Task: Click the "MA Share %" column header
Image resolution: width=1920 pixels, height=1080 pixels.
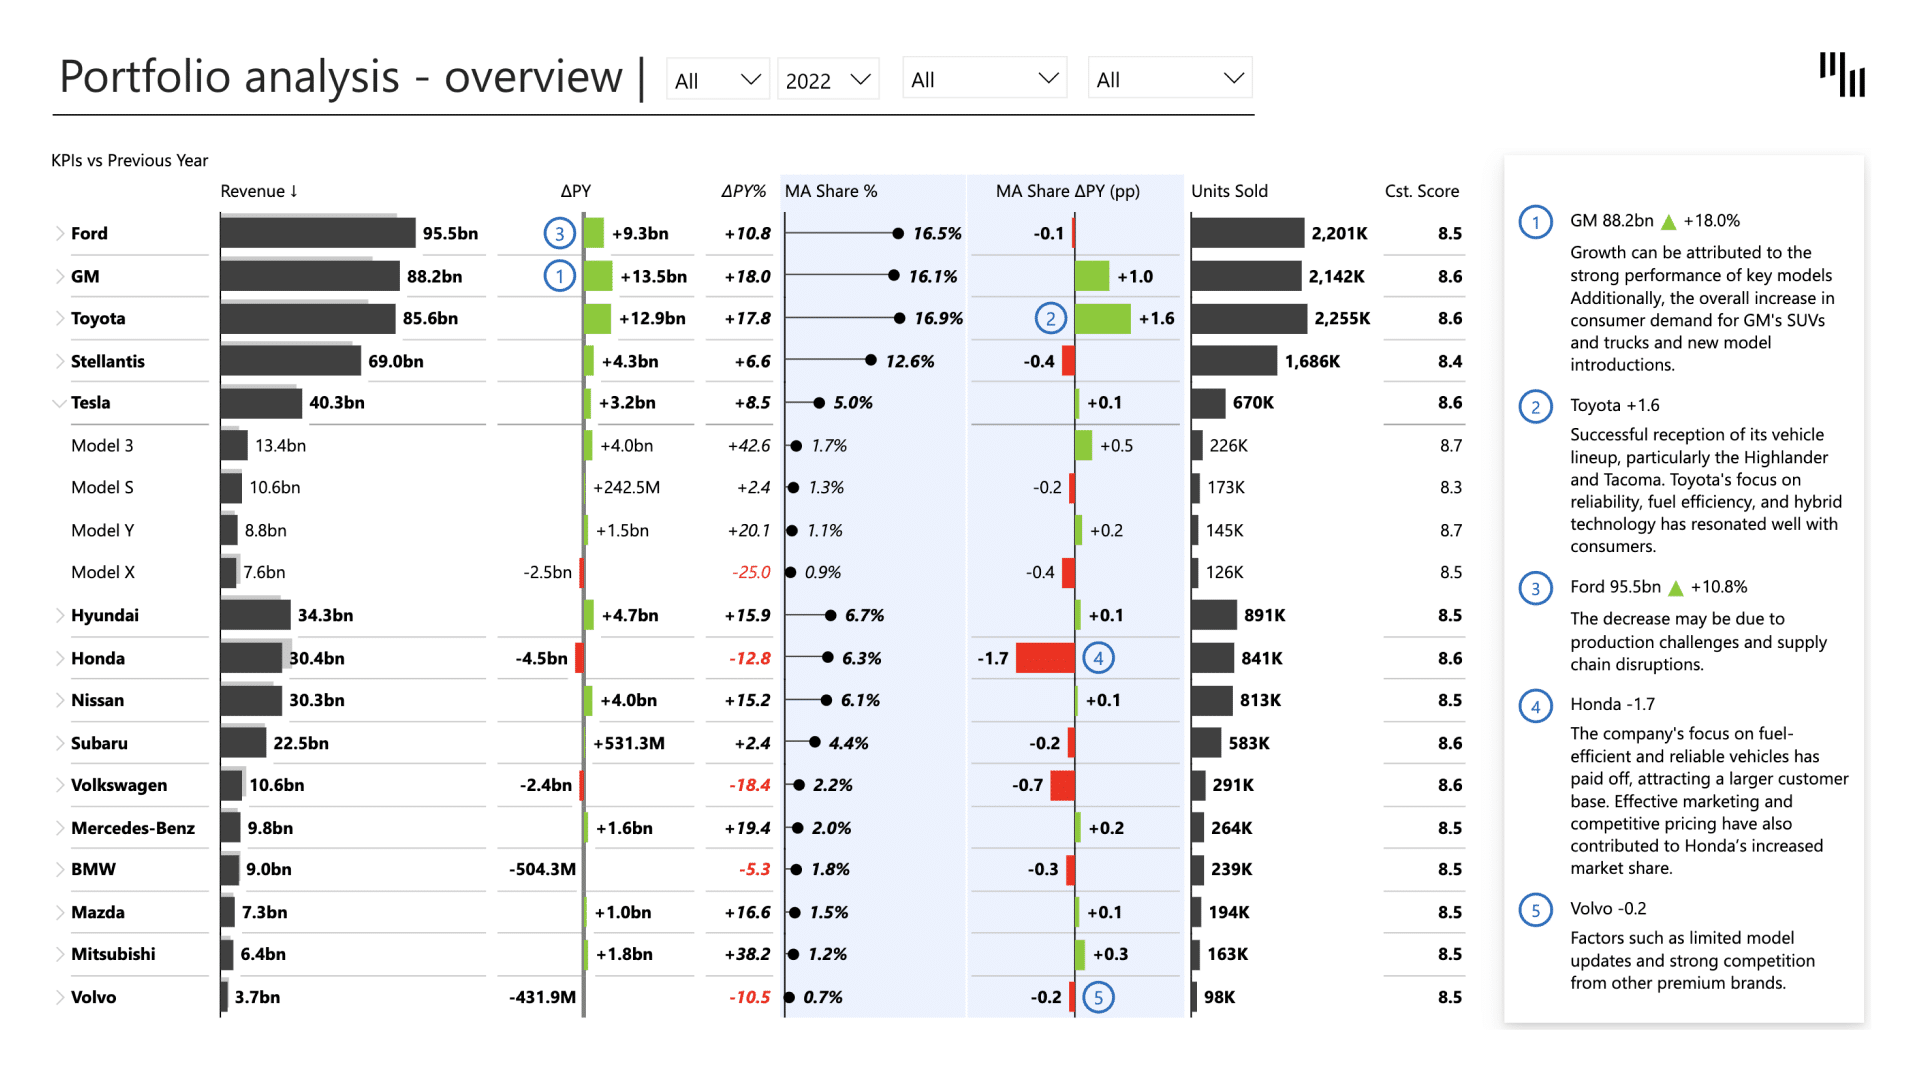Action: click(831, 191)
